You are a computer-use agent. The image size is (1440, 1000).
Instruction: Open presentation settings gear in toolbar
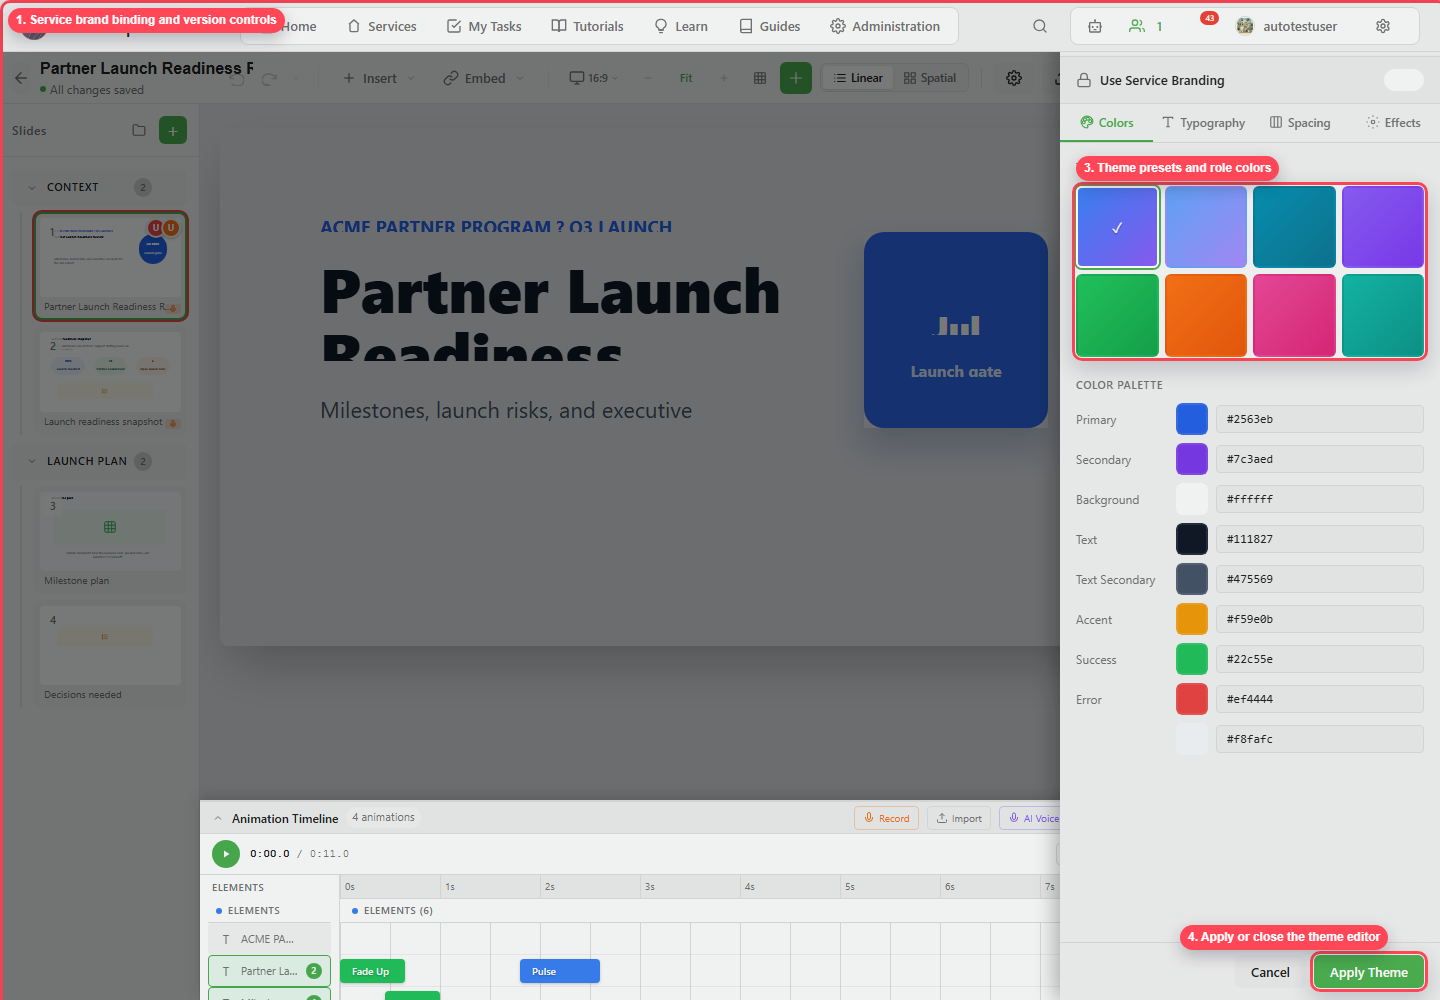click(1014, 78)
